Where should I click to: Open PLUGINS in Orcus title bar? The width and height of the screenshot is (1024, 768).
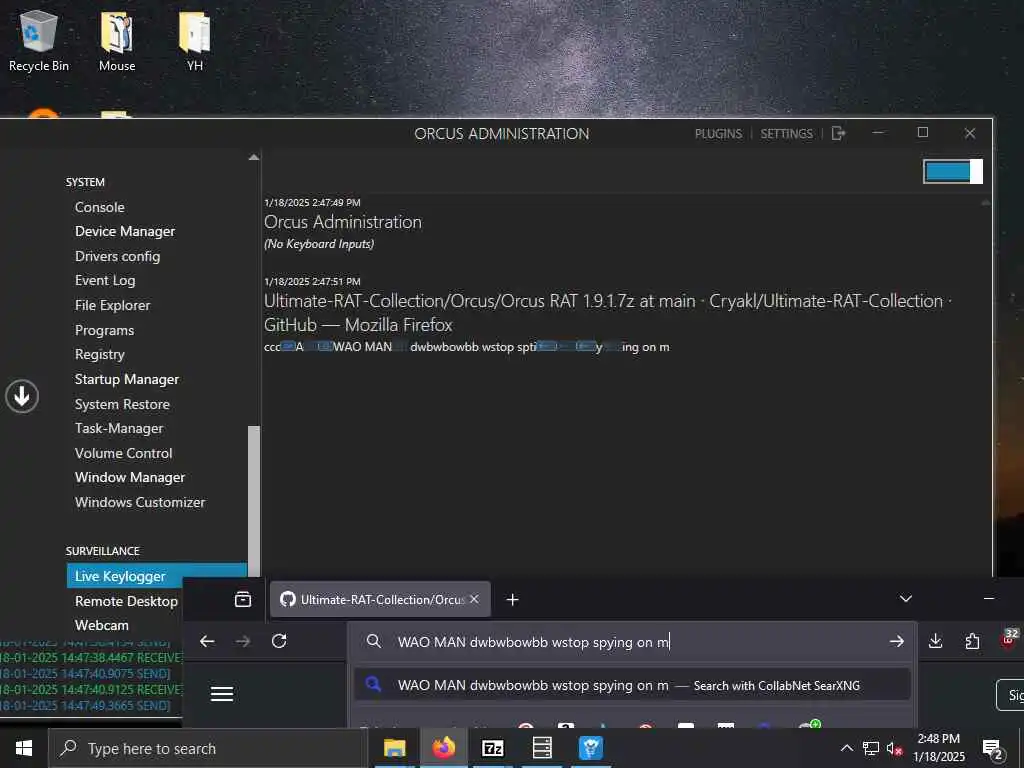click(x=718, y=134)
